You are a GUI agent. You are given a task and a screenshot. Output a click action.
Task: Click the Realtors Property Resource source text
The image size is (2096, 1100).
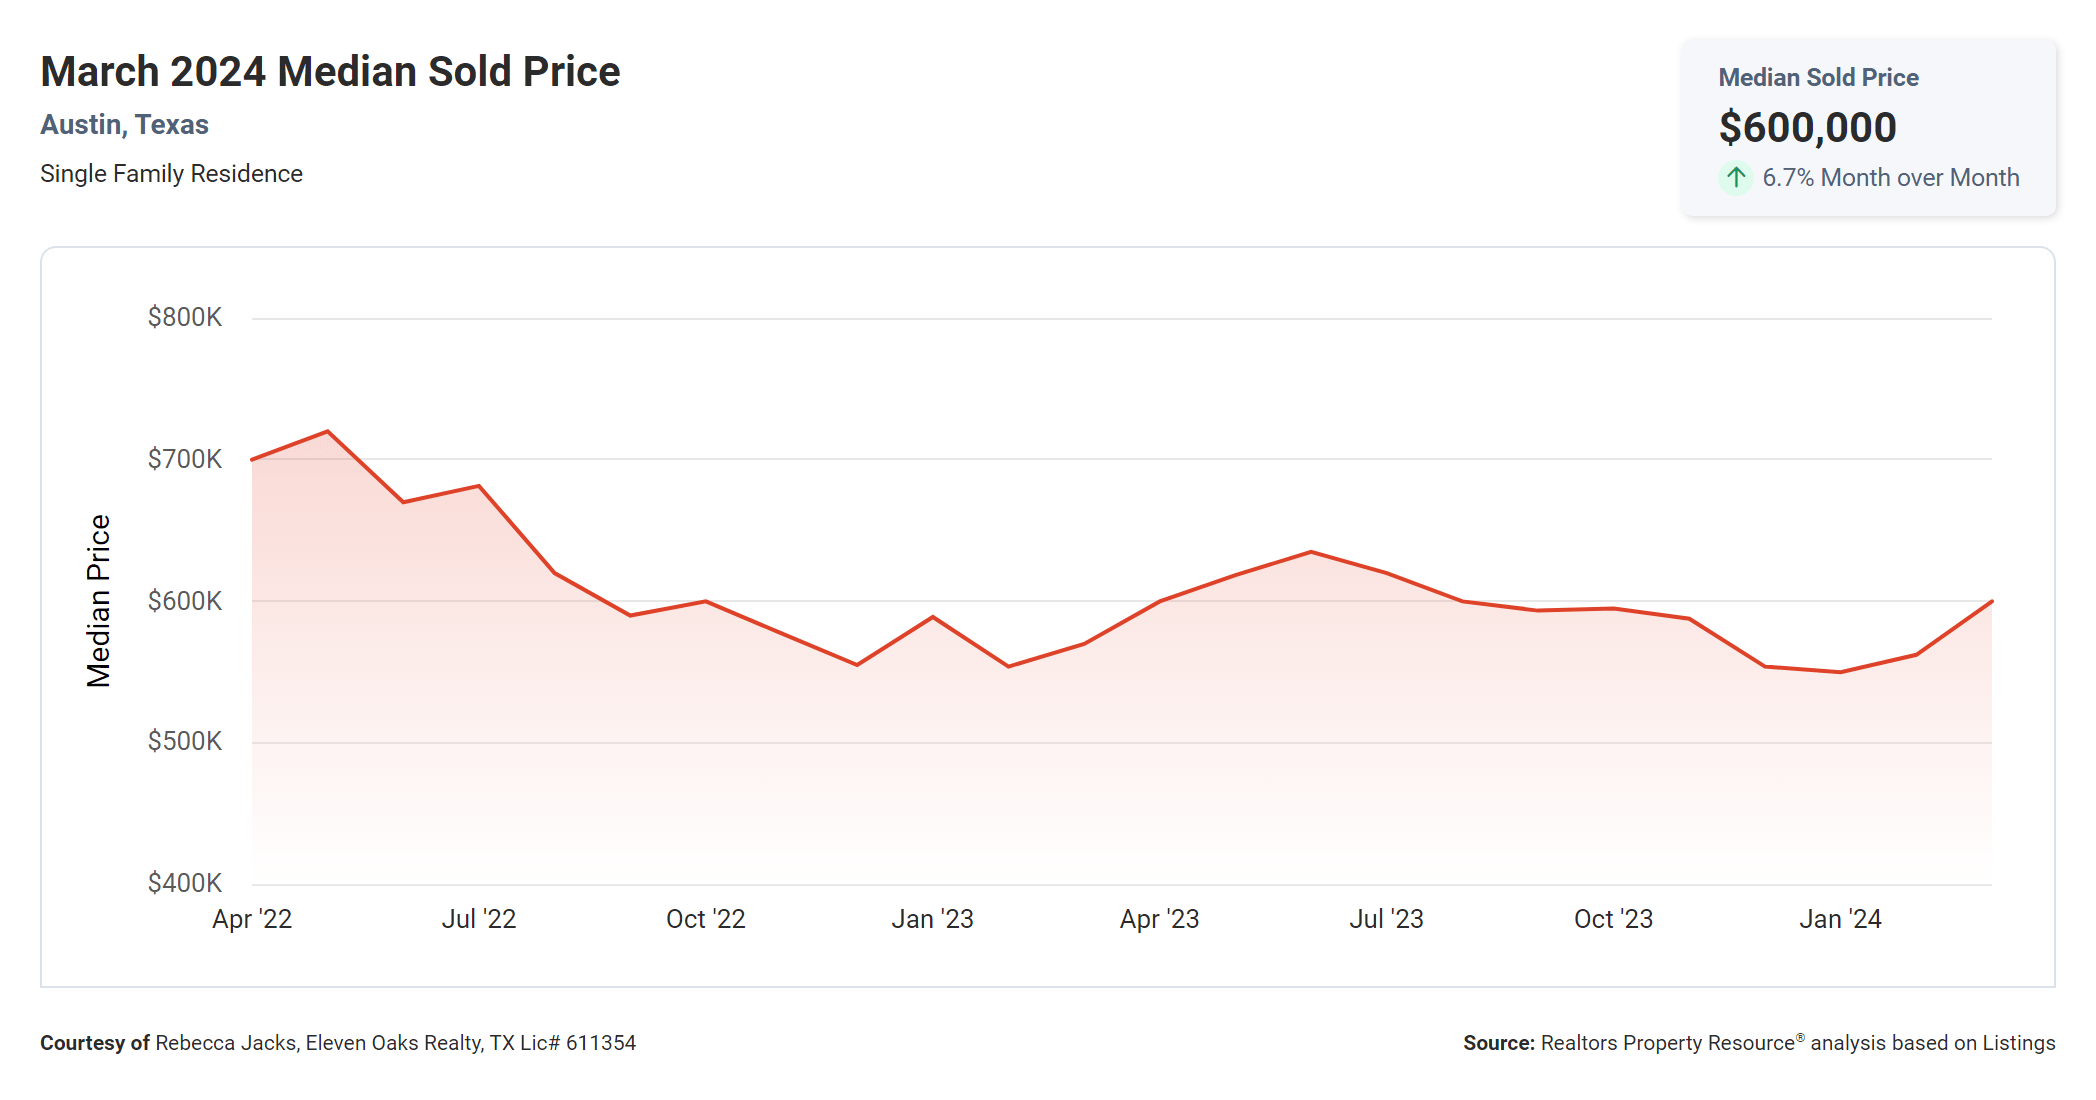click(x=1667, y=1044)
